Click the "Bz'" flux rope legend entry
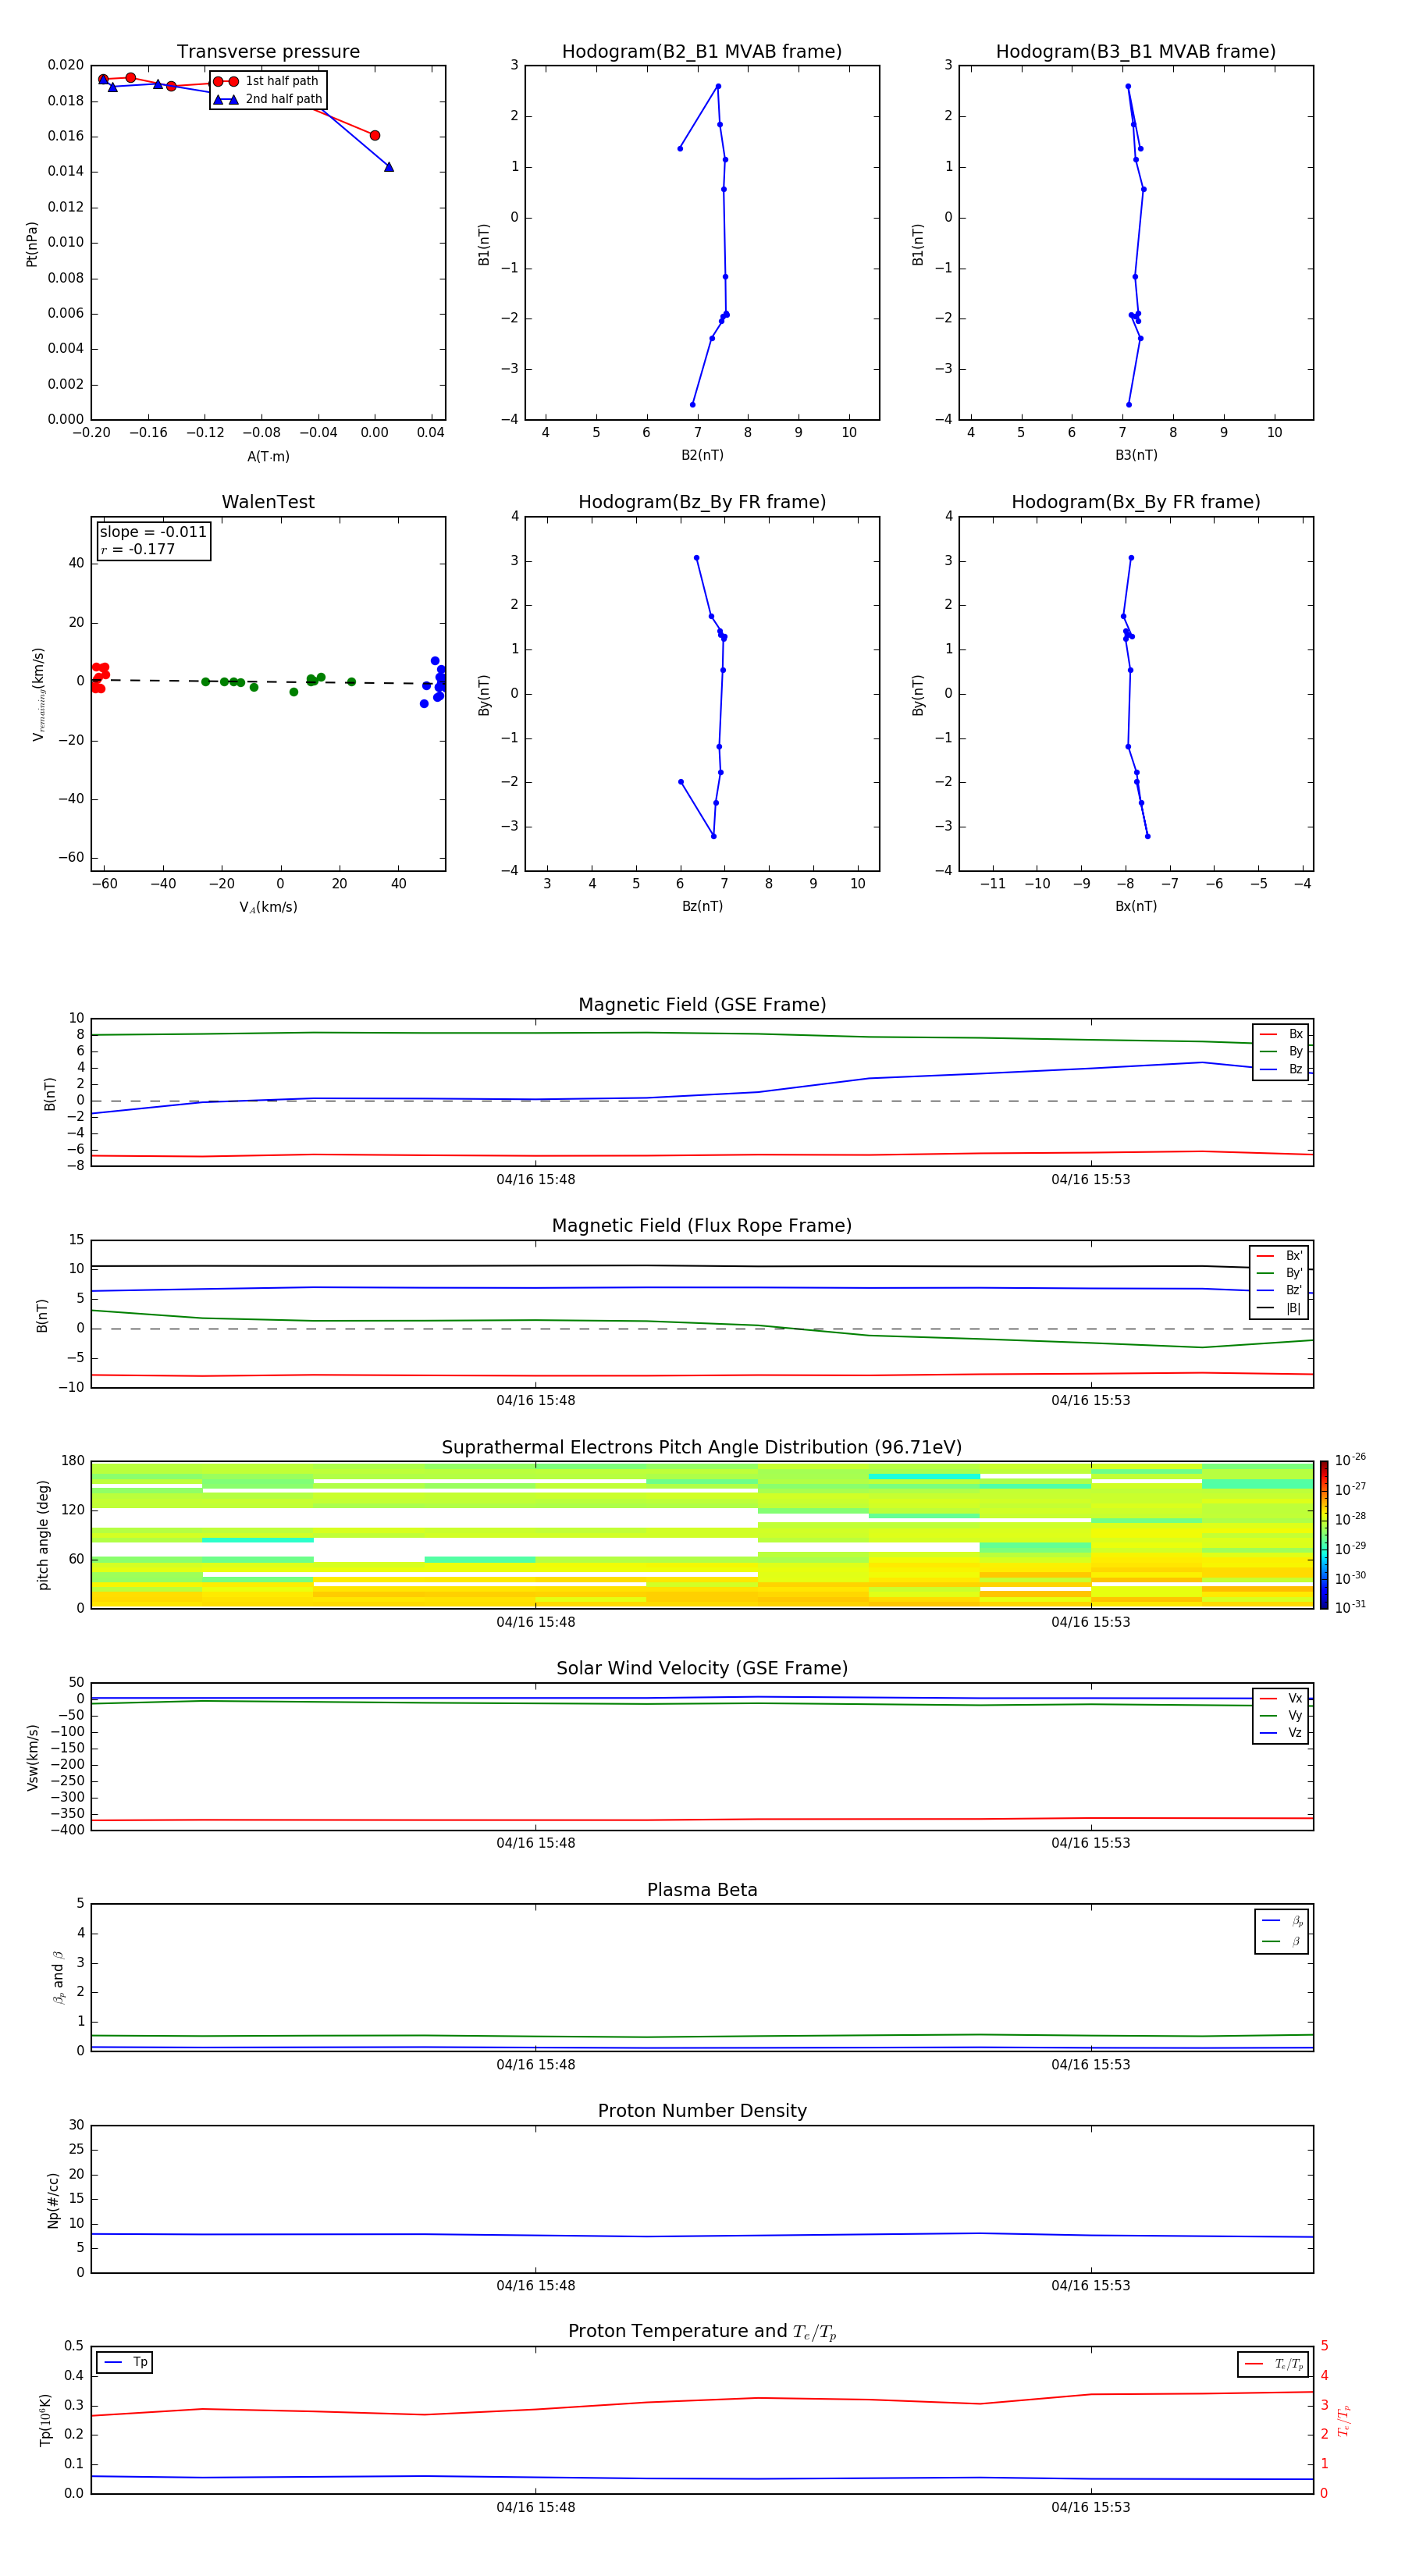Viewport: 1405px width, 2576px height. [1280, 1290]
